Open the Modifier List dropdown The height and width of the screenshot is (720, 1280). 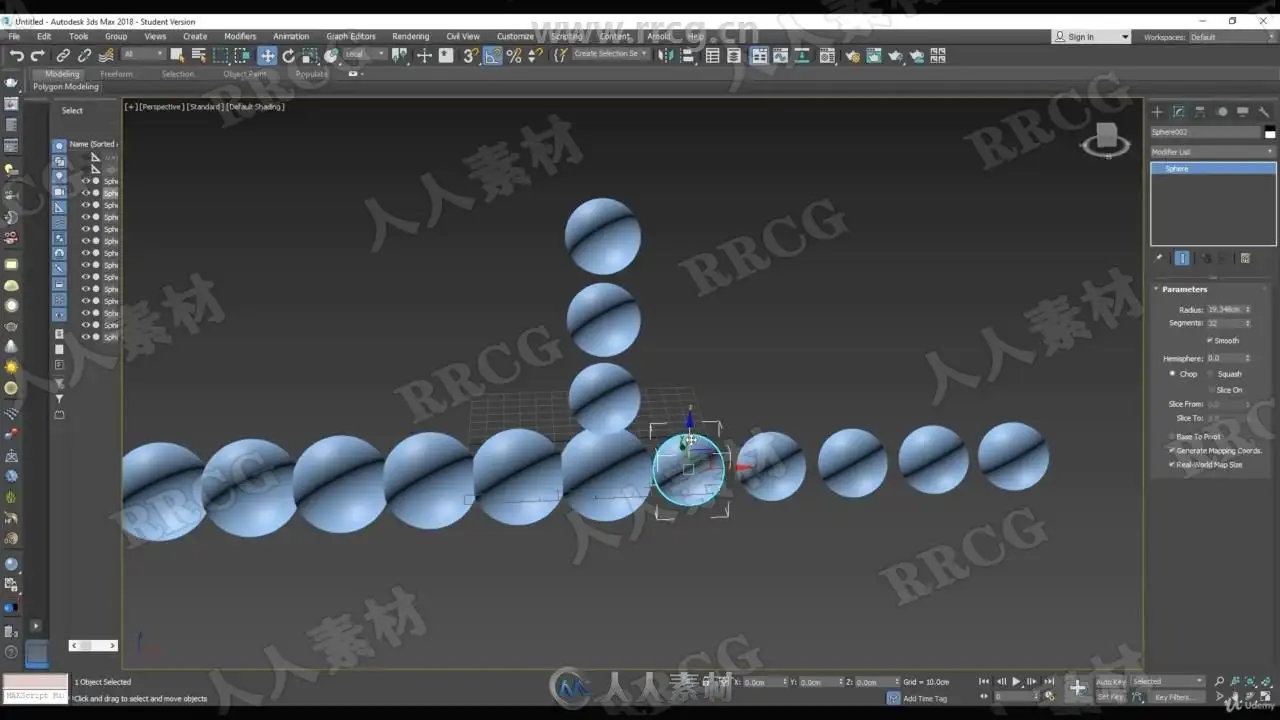click(x=1212, y=152)
